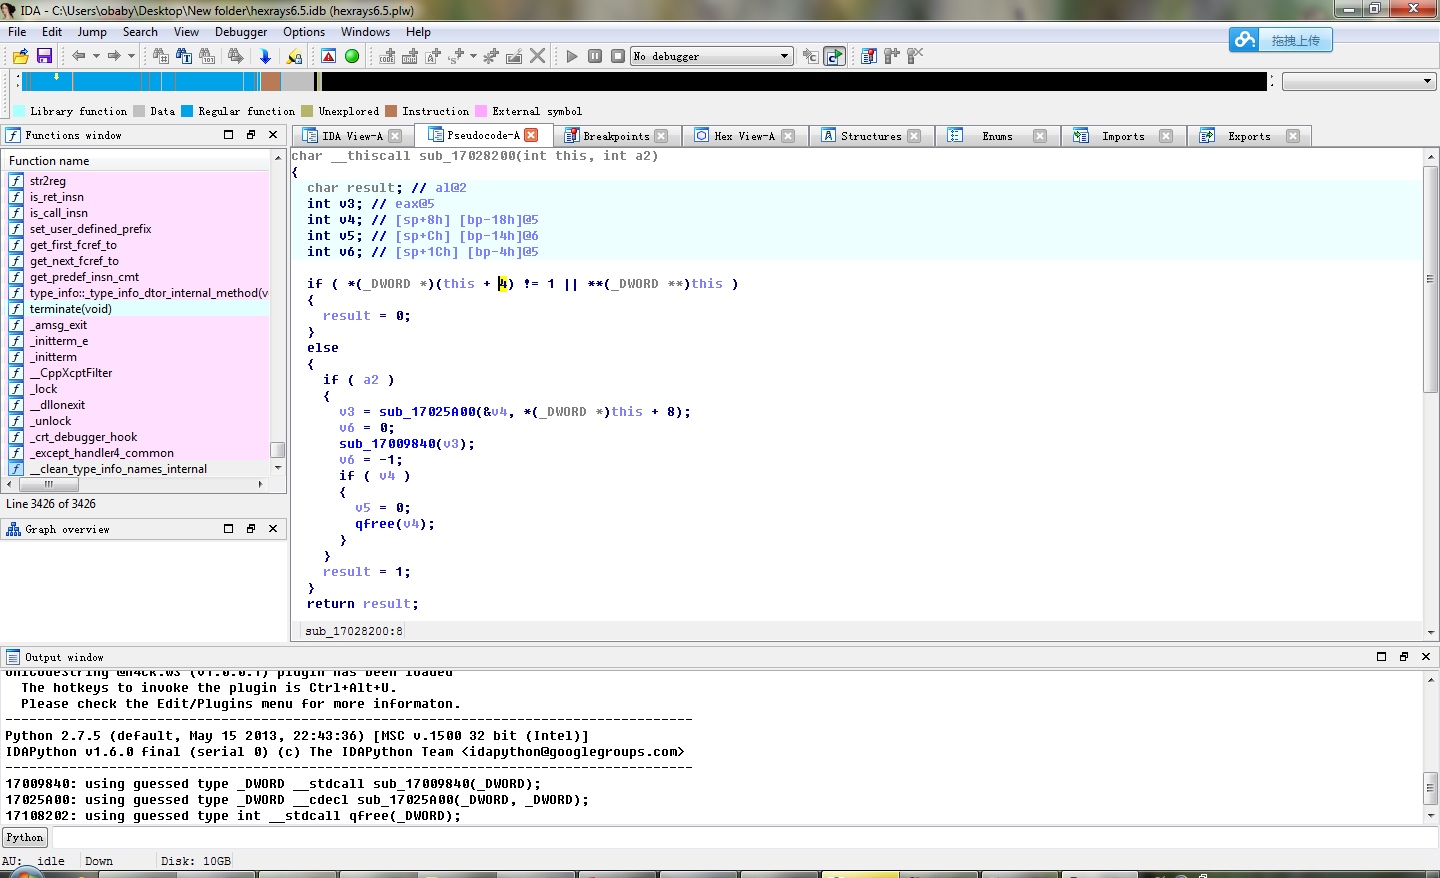Click the Python command input field
Image resolution: width=1440 pixels, height=878 pixels.
(x=745, y=838)
